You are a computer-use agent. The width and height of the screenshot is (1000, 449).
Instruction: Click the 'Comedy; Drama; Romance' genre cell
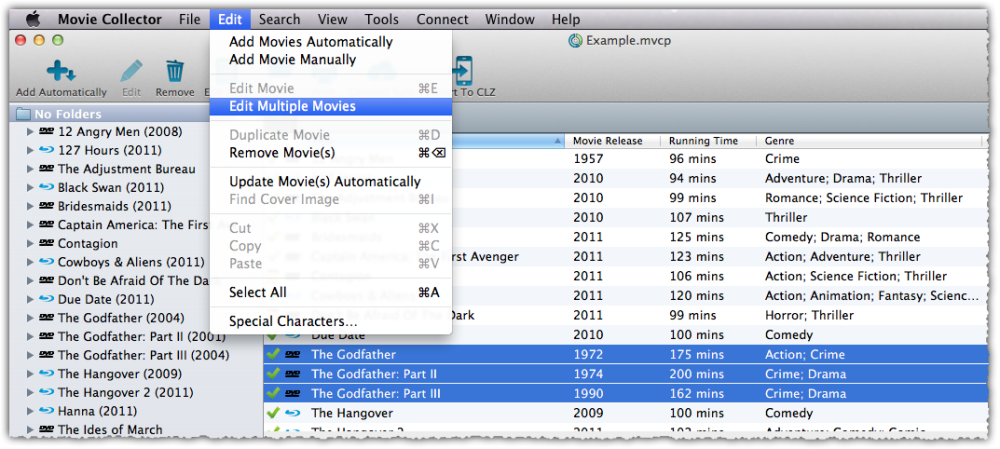tap(842, 237)
